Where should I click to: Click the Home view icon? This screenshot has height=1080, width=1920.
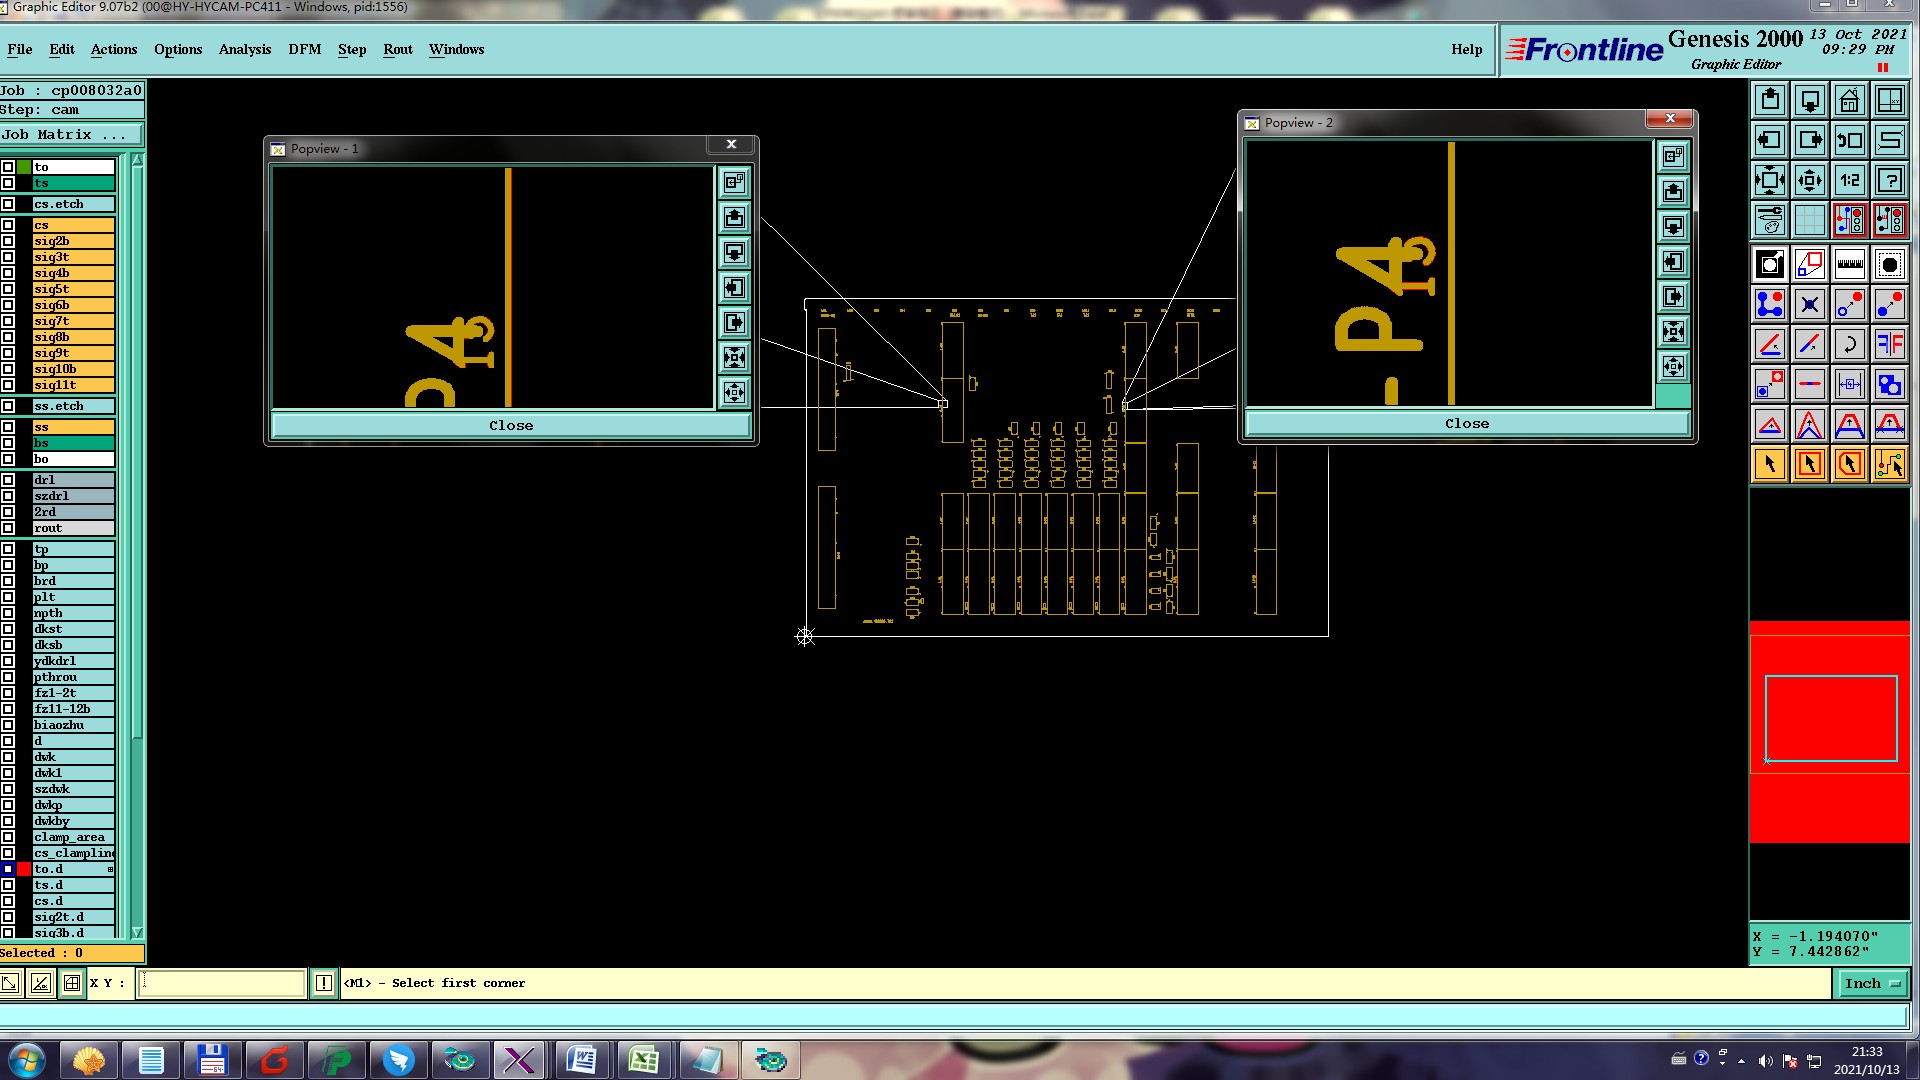pyautogui.click(x=1849, y=101)
